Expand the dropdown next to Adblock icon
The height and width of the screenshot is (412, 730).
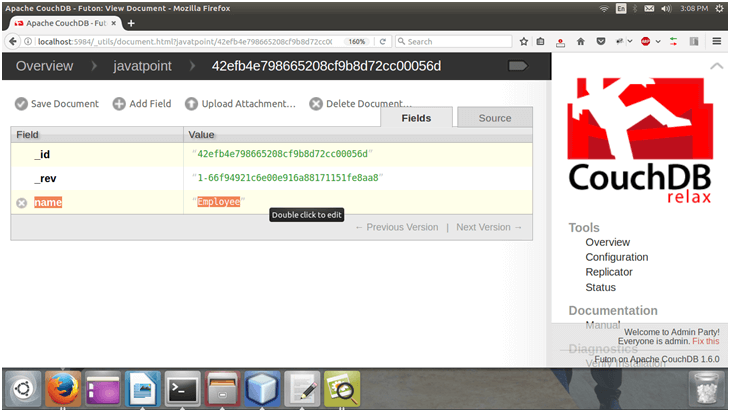coord(658,41)
